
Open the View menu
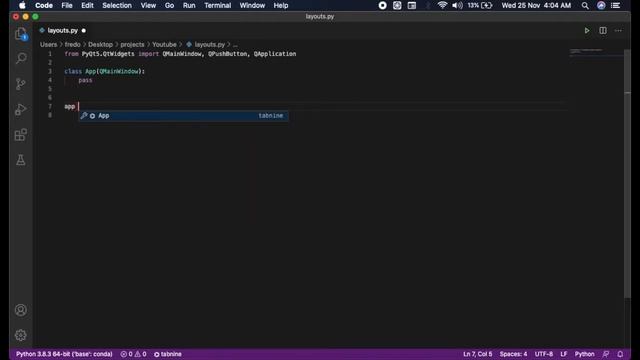click(148, 6)
